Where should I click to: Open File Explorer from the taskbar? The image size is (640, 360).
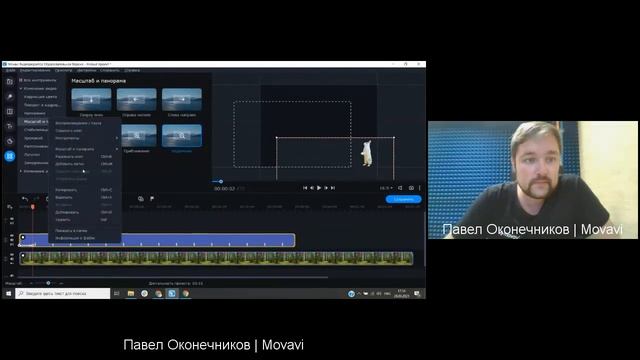tap(131, 293)
